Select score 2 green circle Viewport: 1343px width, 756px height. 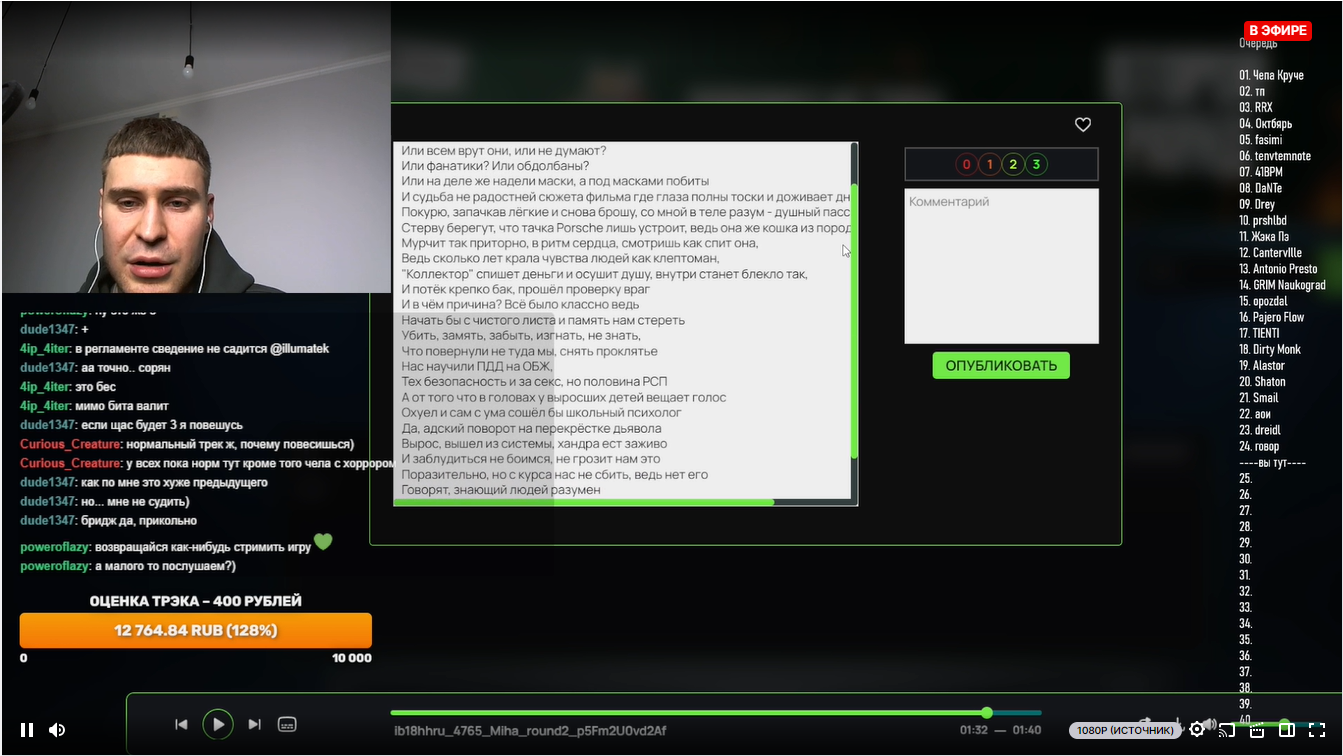click(x=1013, y=164)
